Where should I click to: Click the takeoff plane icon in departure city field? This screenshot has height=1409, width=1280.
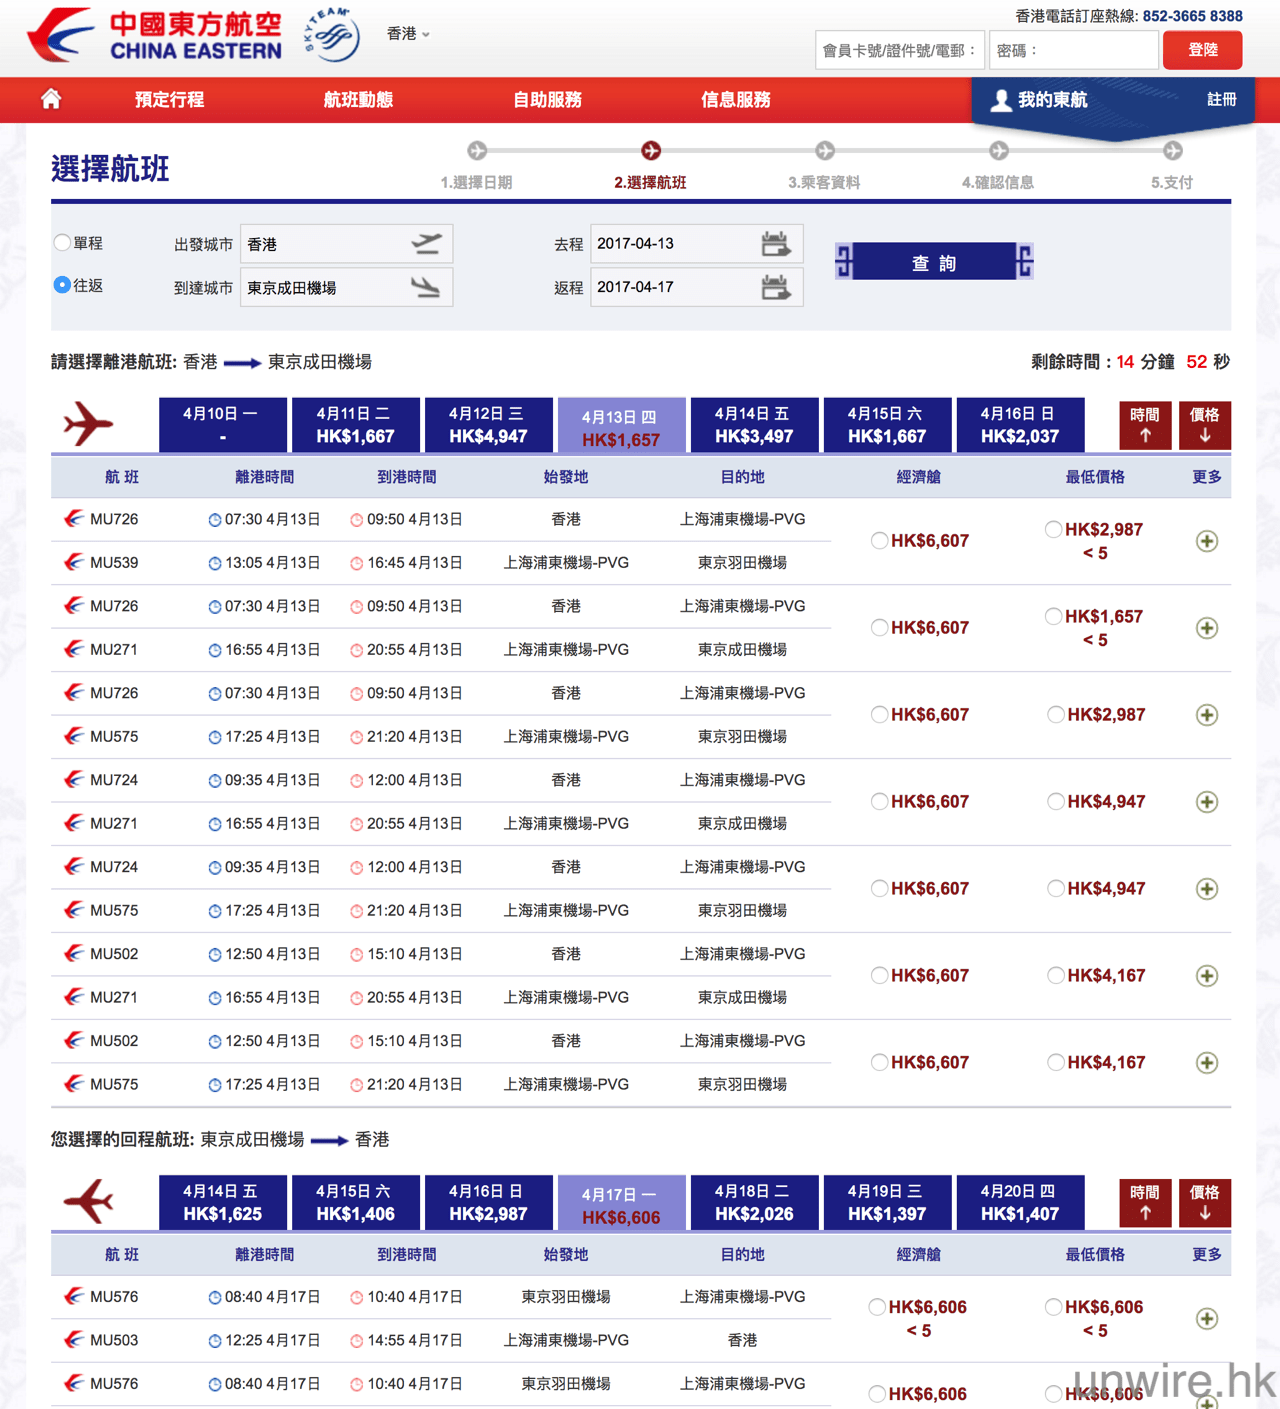(426, 244)
